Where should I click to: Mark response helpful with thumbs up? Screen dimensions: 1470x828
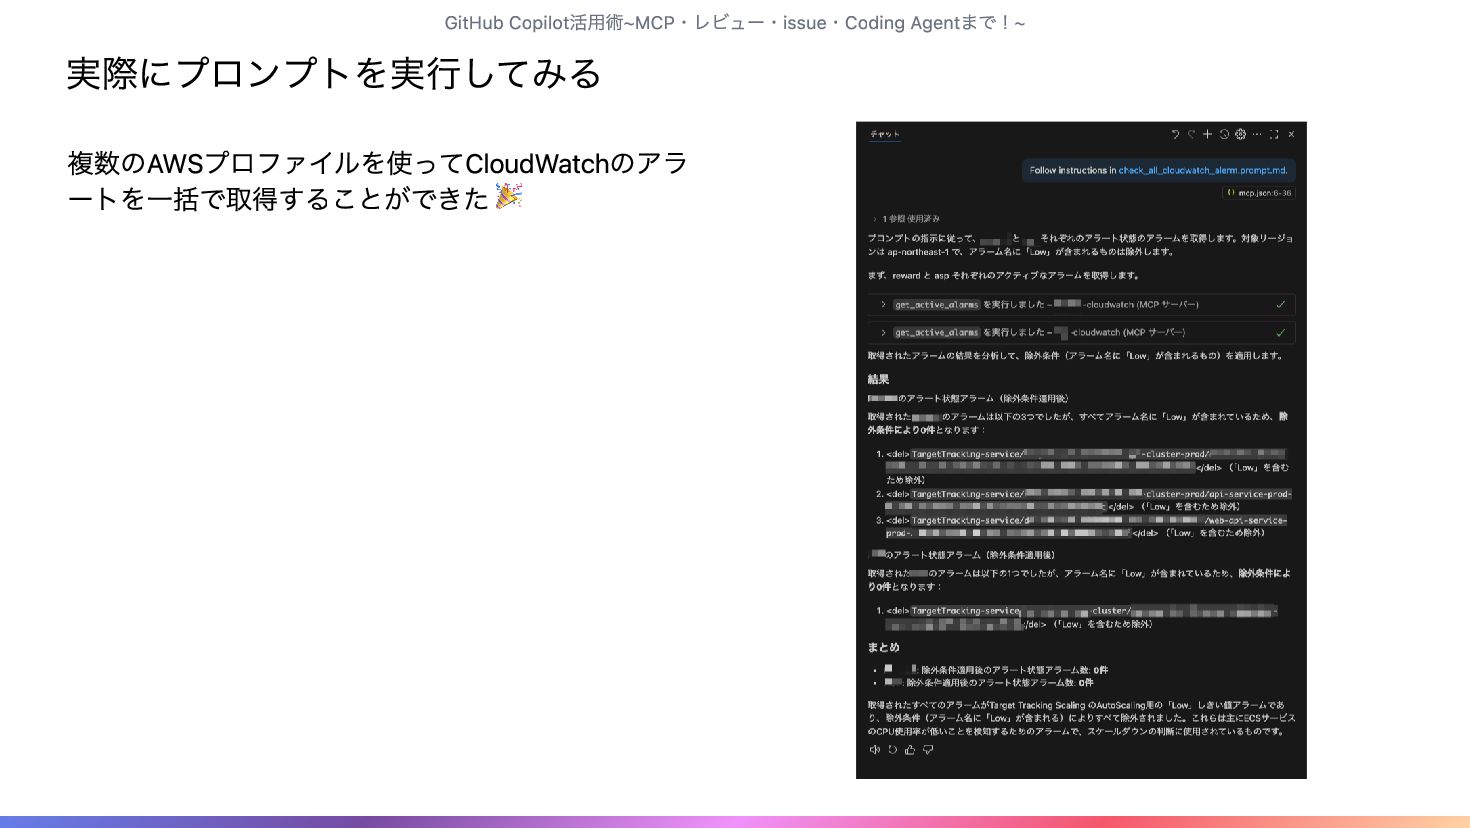click(x=910, y=749)
